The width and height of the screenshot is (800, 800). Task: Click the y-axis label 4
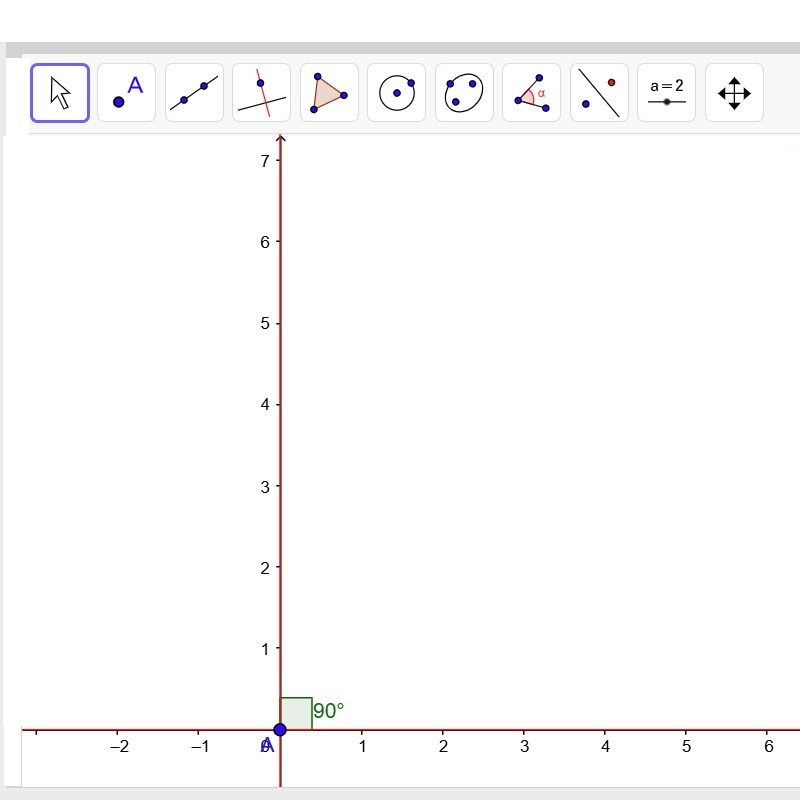pyautogui.click(x=265, y=405)
